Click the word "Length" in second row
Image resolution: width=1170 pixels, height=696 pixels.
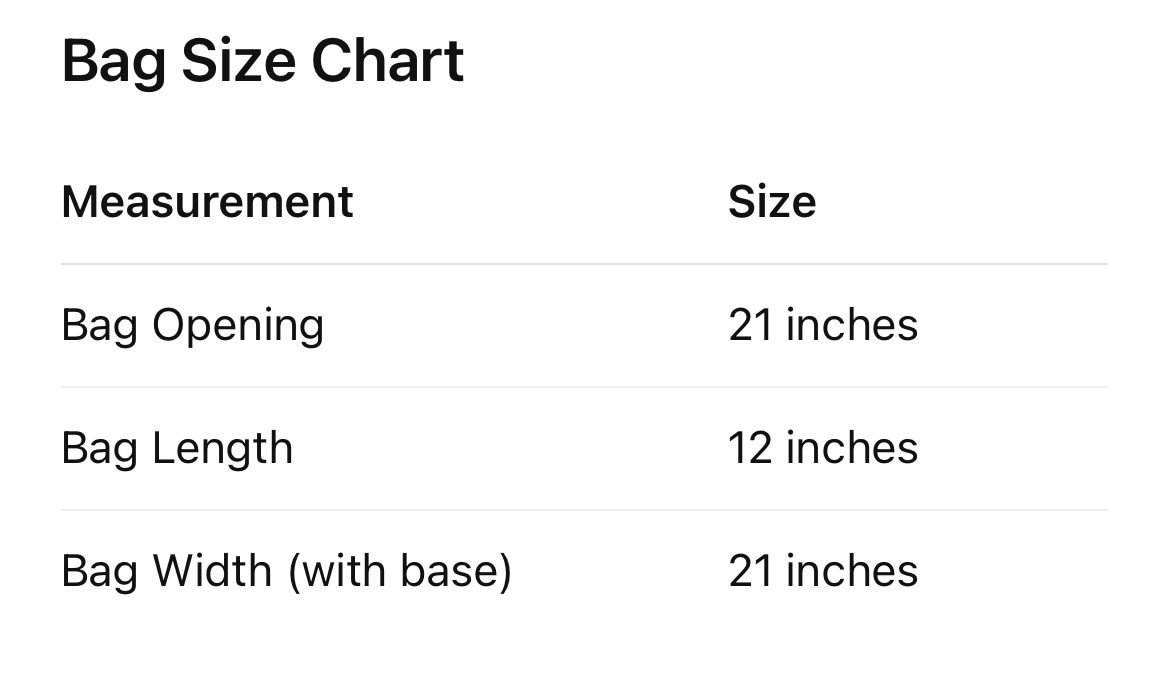222,449
